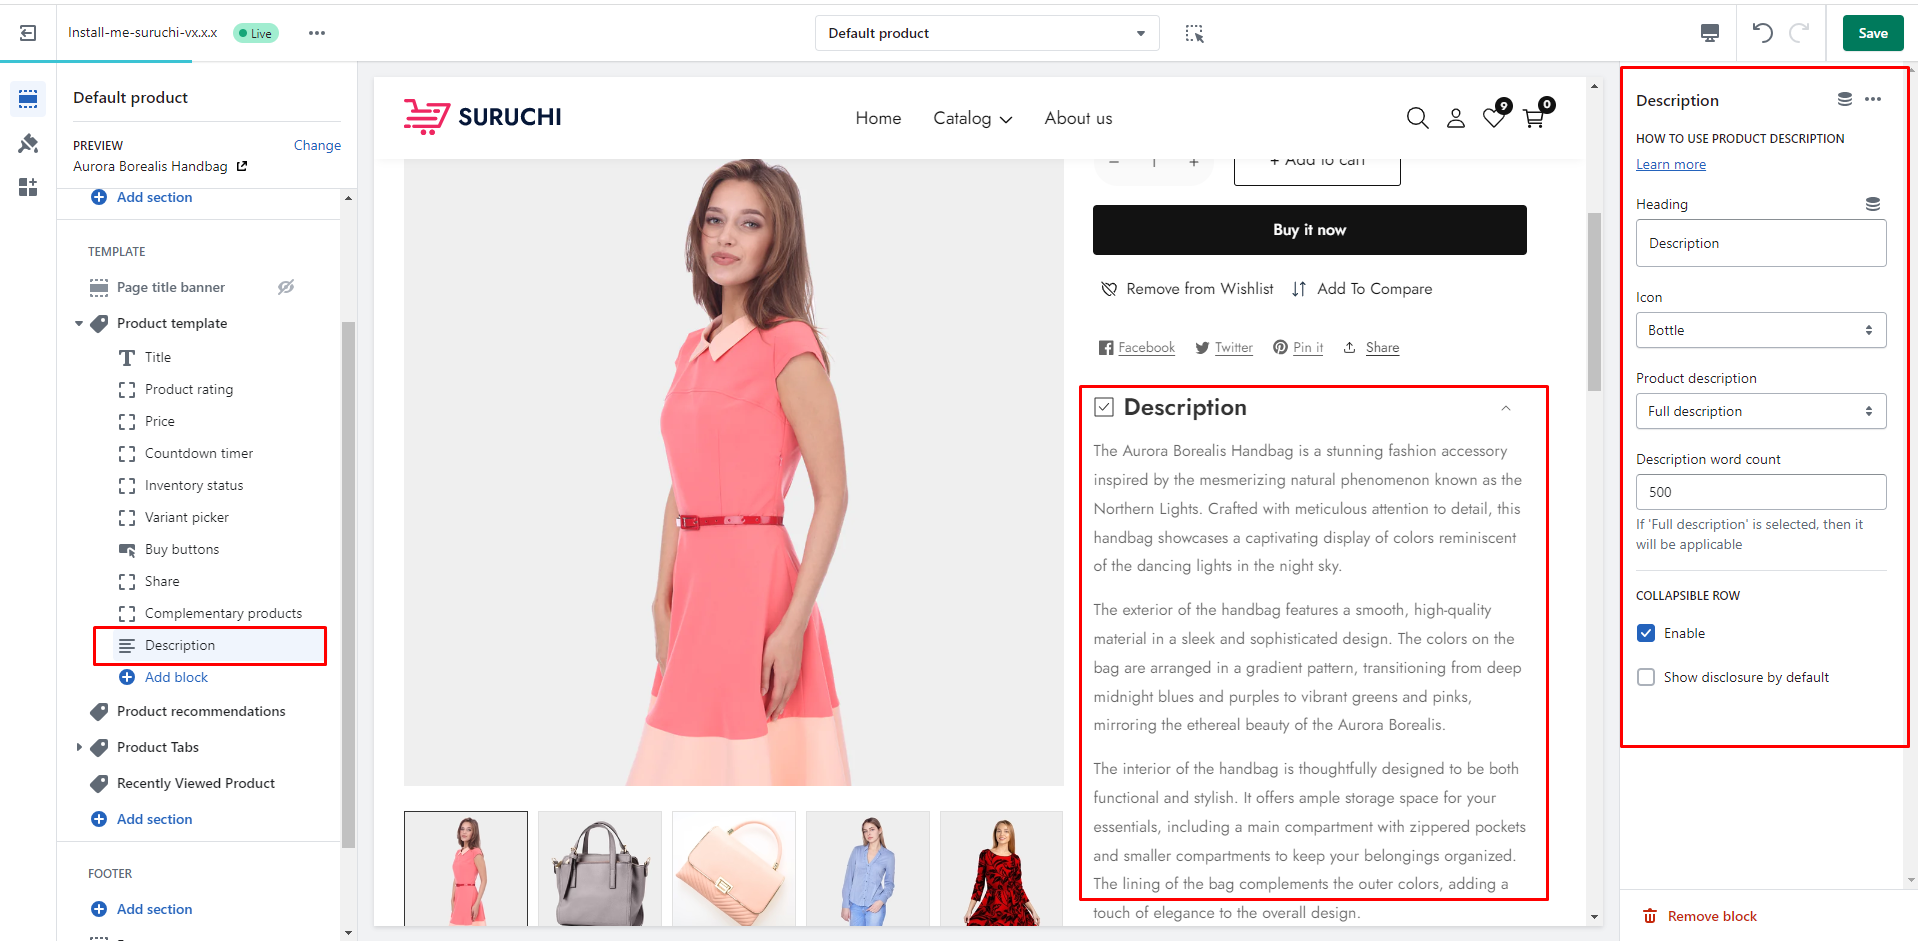Click the Learn more link
The height and width of the screenshot is (941, 1918).
click(x=1670, y=164)
